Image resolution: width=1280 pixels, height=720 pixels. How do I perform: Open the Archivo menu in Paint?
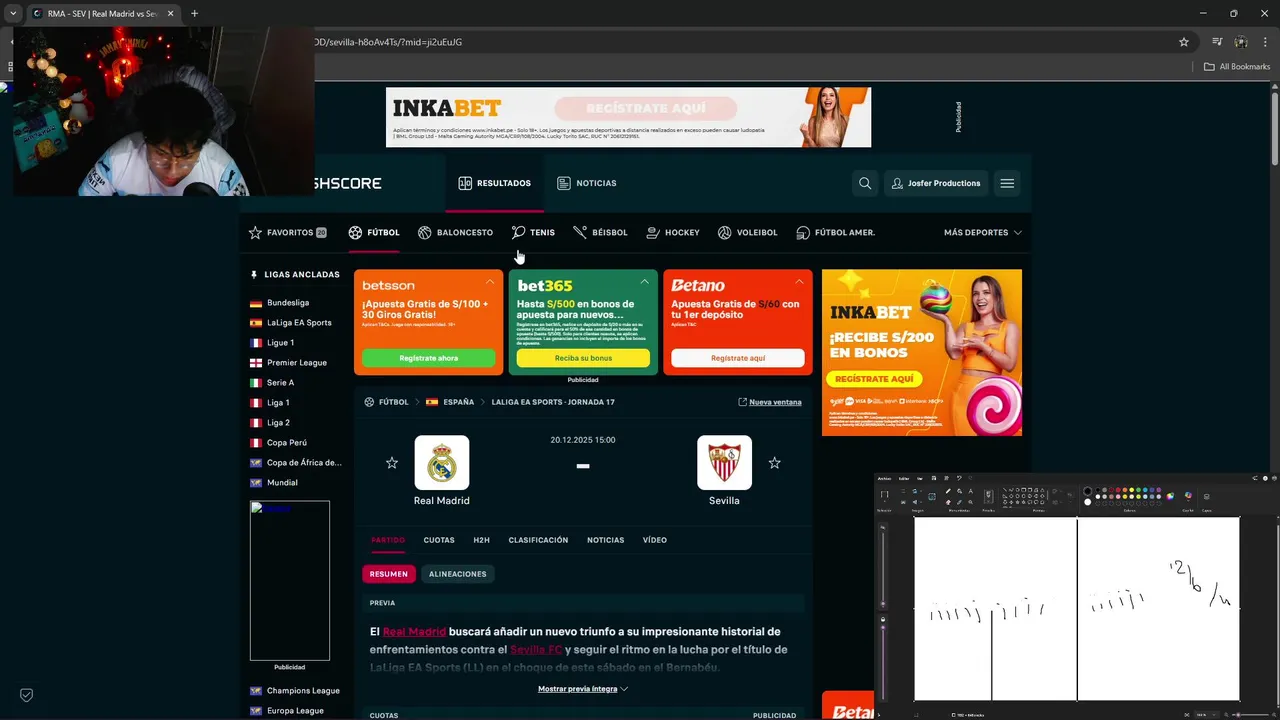(x=884, y=478)
